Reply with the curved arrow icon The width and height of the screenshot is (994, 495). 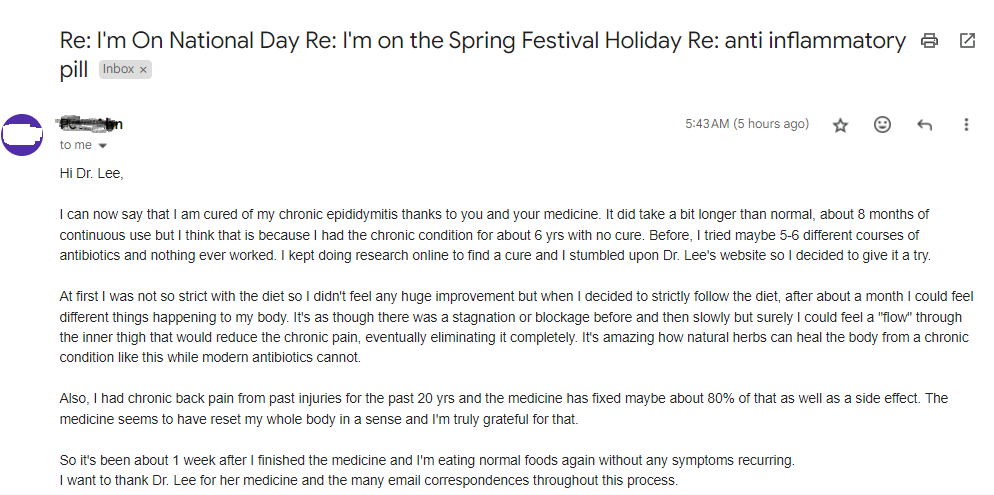[x=924, y=125]
